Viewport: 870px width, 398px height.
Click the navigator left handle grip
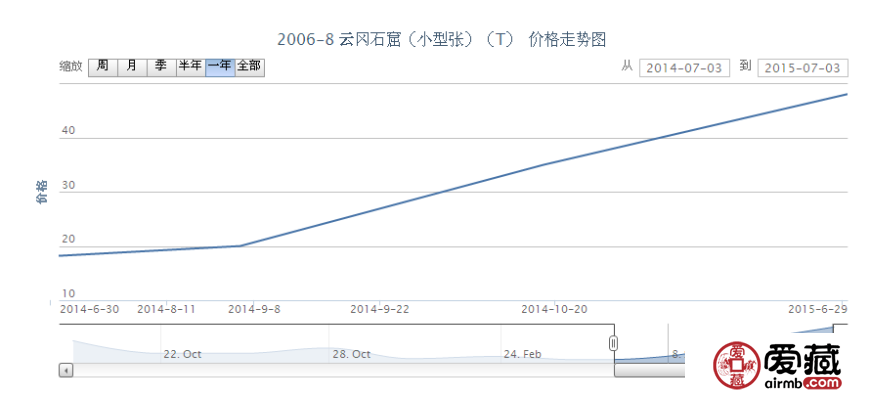pos(614,344)
